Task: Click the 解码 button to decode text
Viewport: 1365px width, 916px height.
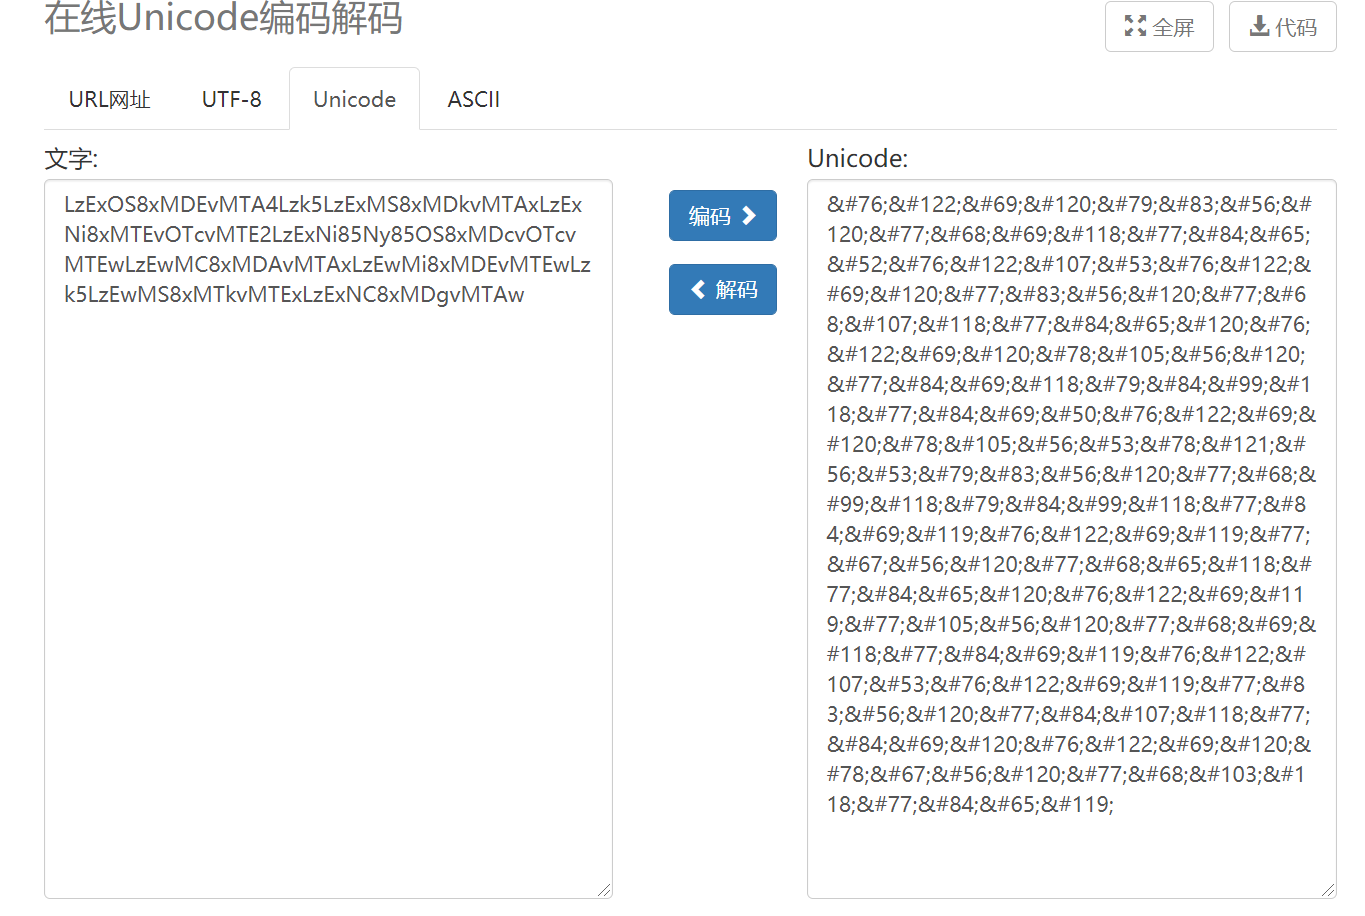Action: pos(722,289)
